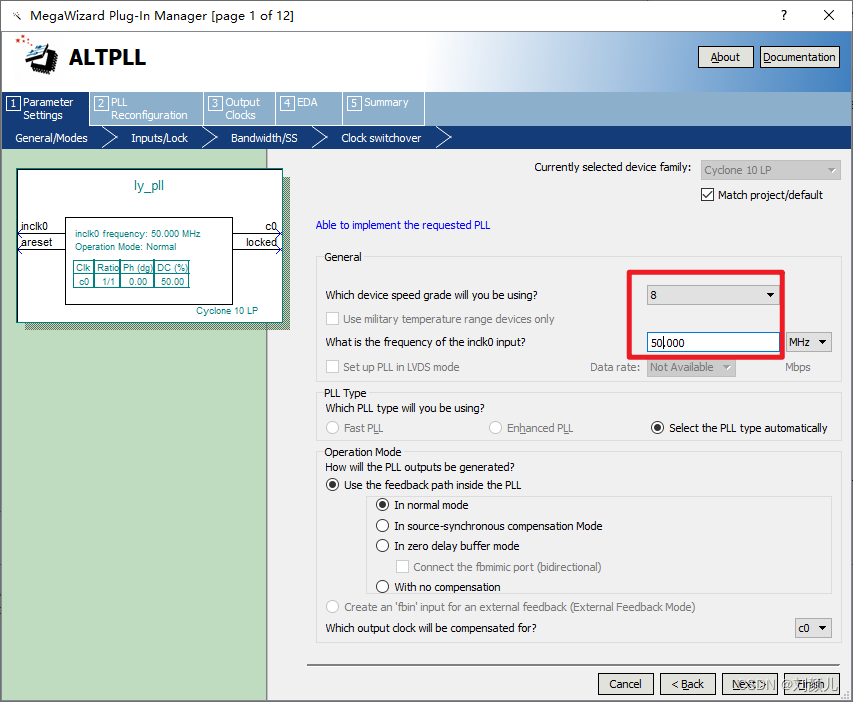The image size is (853, 702).
Task: Open the Data rate dropdown
Action: point(691,367)
